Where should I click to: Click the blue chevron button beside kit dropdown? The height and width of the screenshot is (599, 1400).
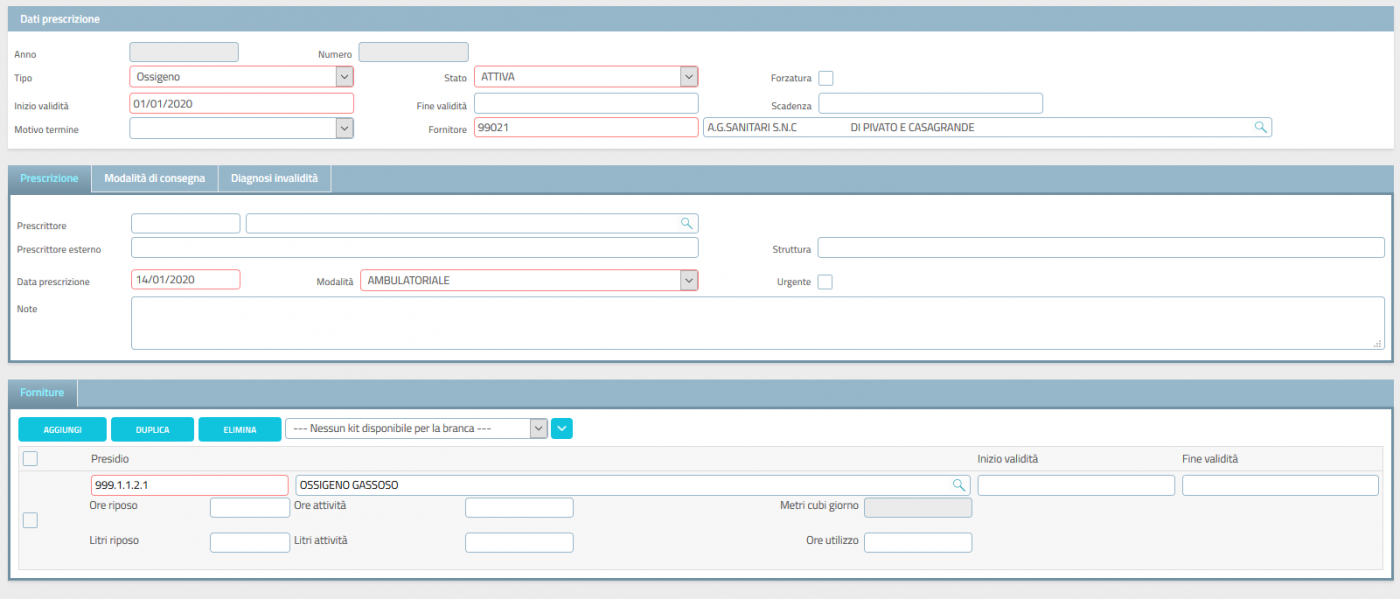click(562, 428)
